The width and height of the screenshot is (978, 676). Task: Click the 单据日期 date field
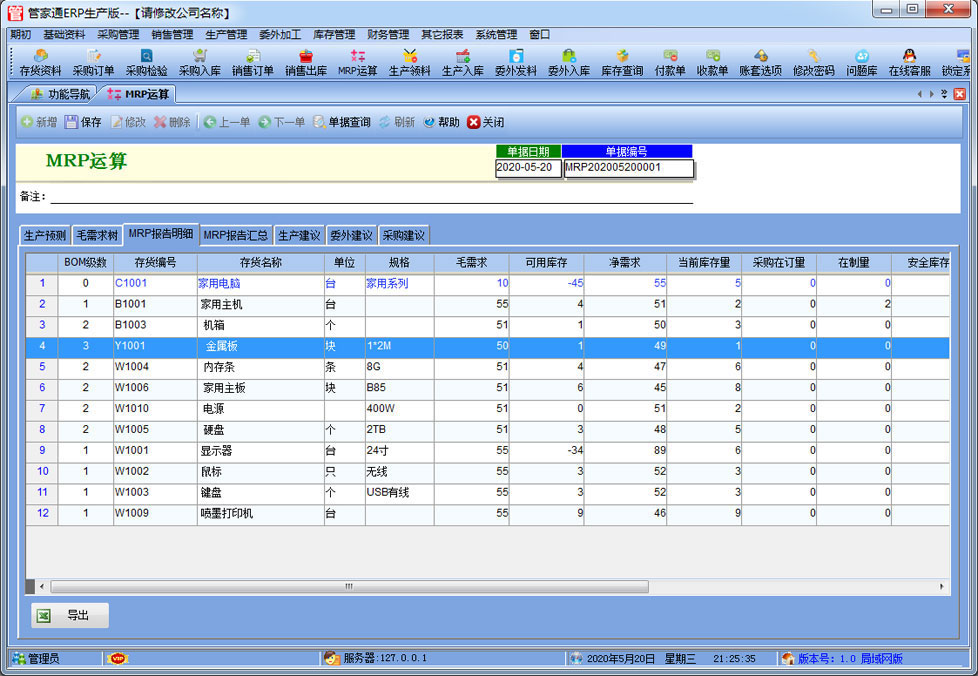(527, 168)
